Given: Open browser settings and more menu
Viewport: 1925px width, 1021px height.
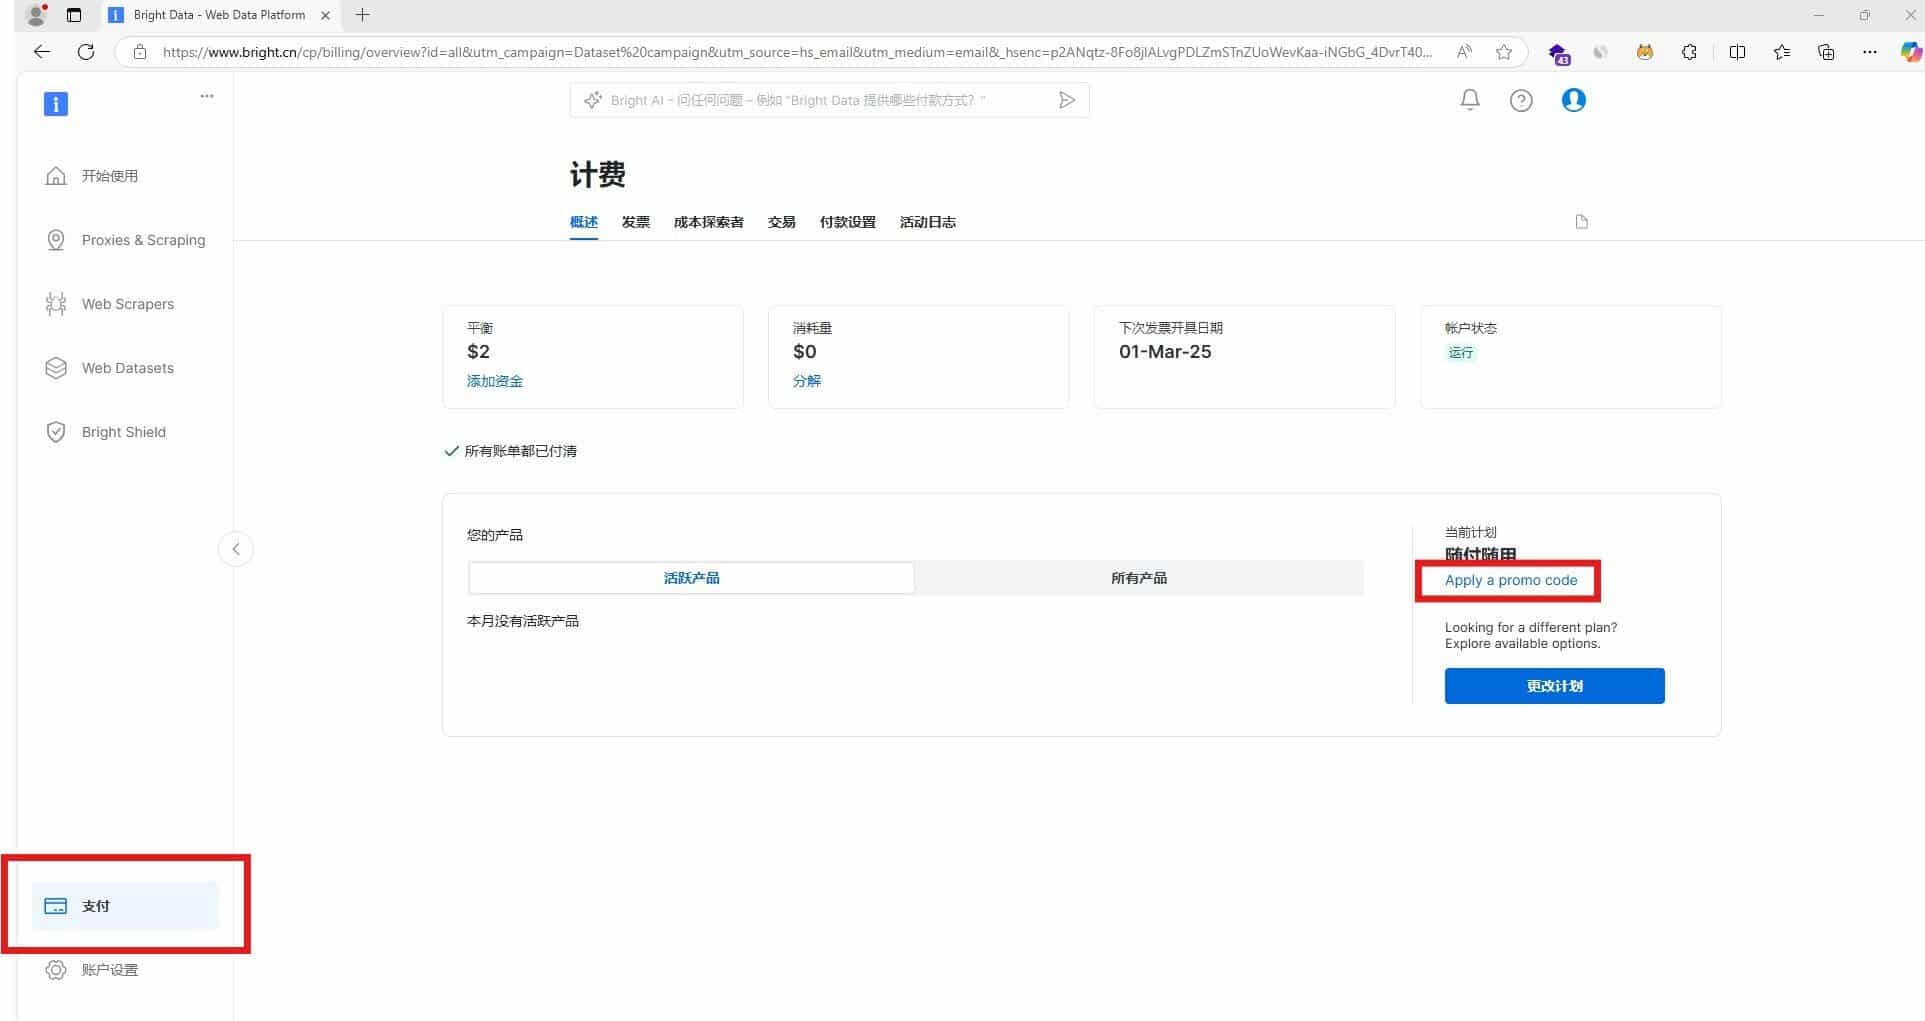Looking at the screenshot, I should [x=1870, y=52].
